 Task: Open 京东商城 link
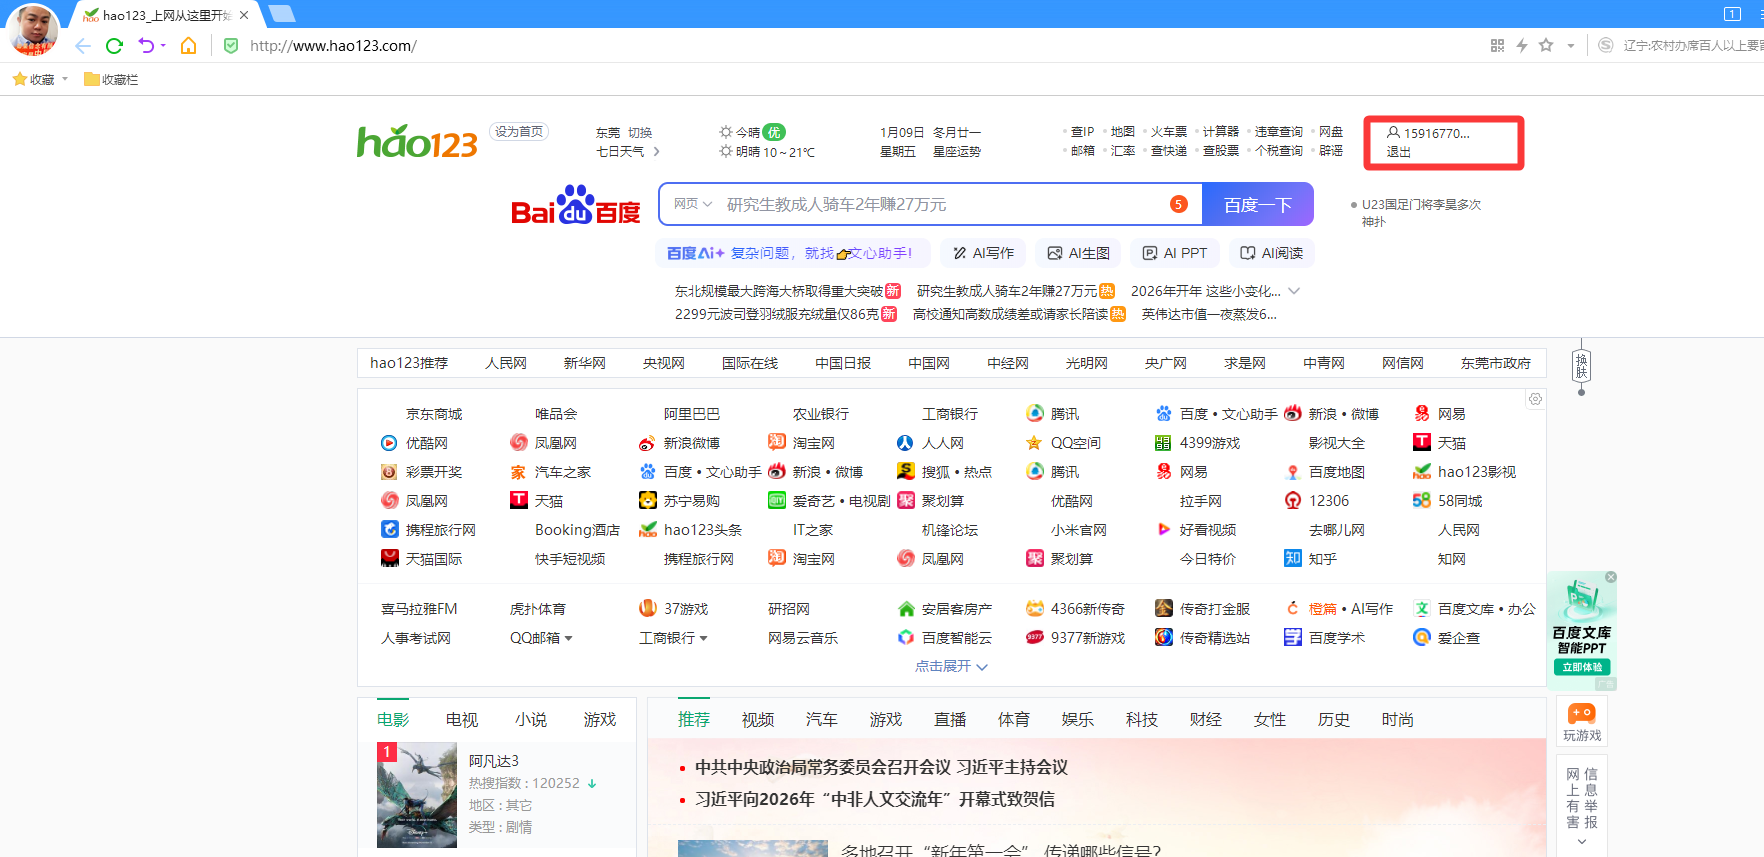(x=434, y=414)
